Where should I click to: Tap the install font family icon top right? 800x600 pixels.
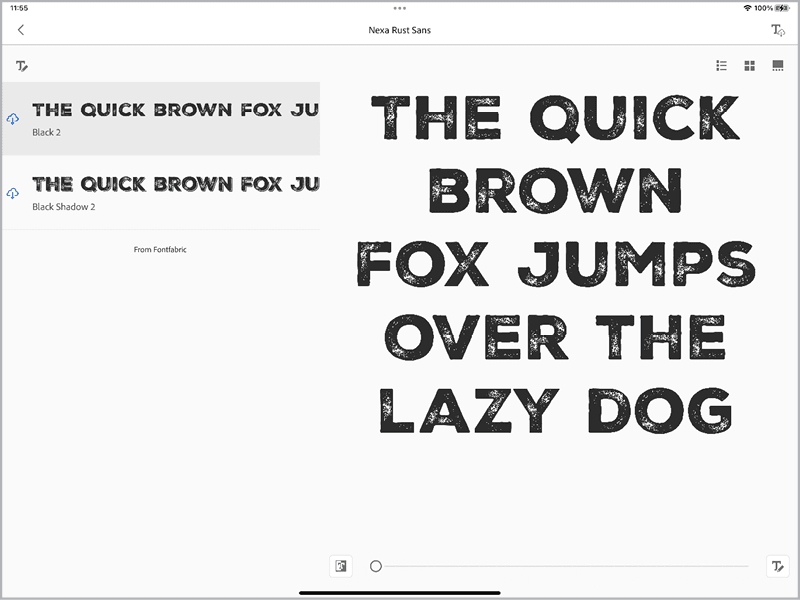[x=778, y=30]
